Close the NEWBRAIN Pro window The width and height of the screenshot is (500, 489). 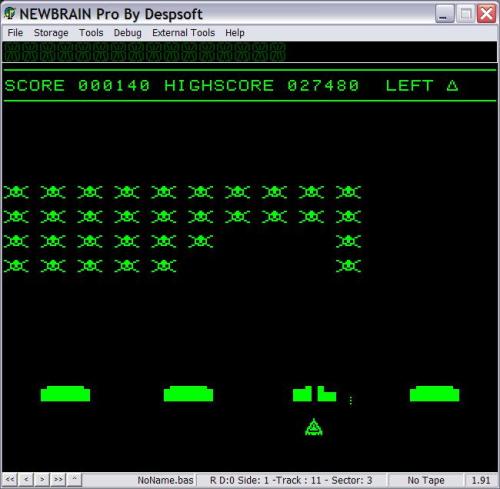(x=486, y=14)
